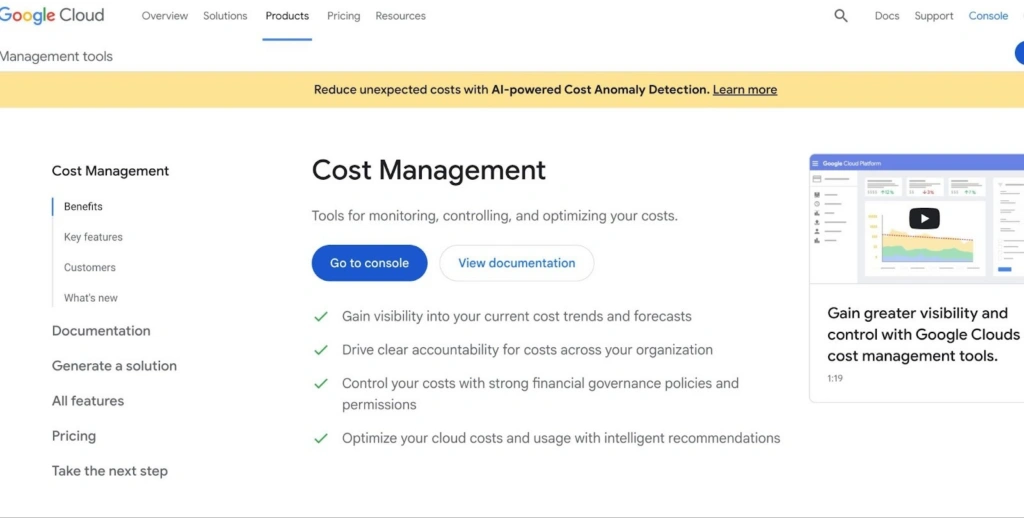Image resolution: width=1024 pixels, height=518 pixels.
Task: Open the Docs link
Action: click(887, 16)
